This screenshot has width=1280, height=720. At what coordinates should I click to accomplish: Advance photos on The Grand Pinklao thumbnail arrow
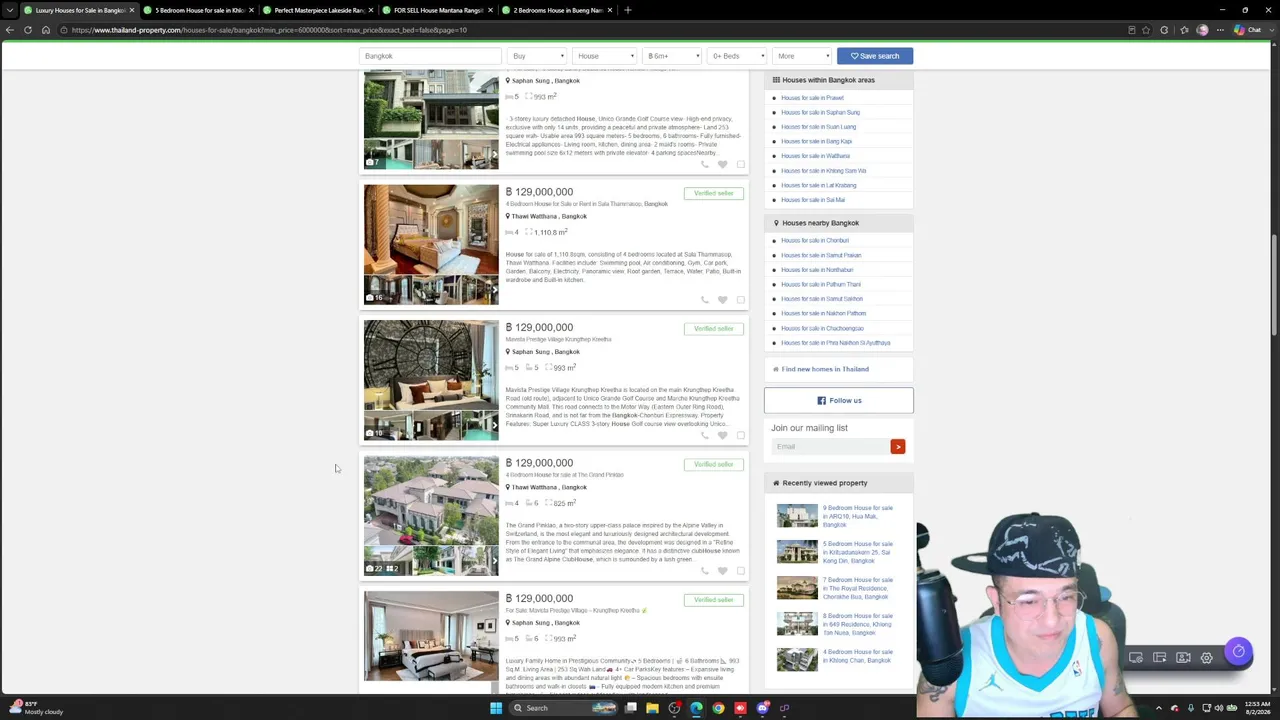tap(493, 561)
